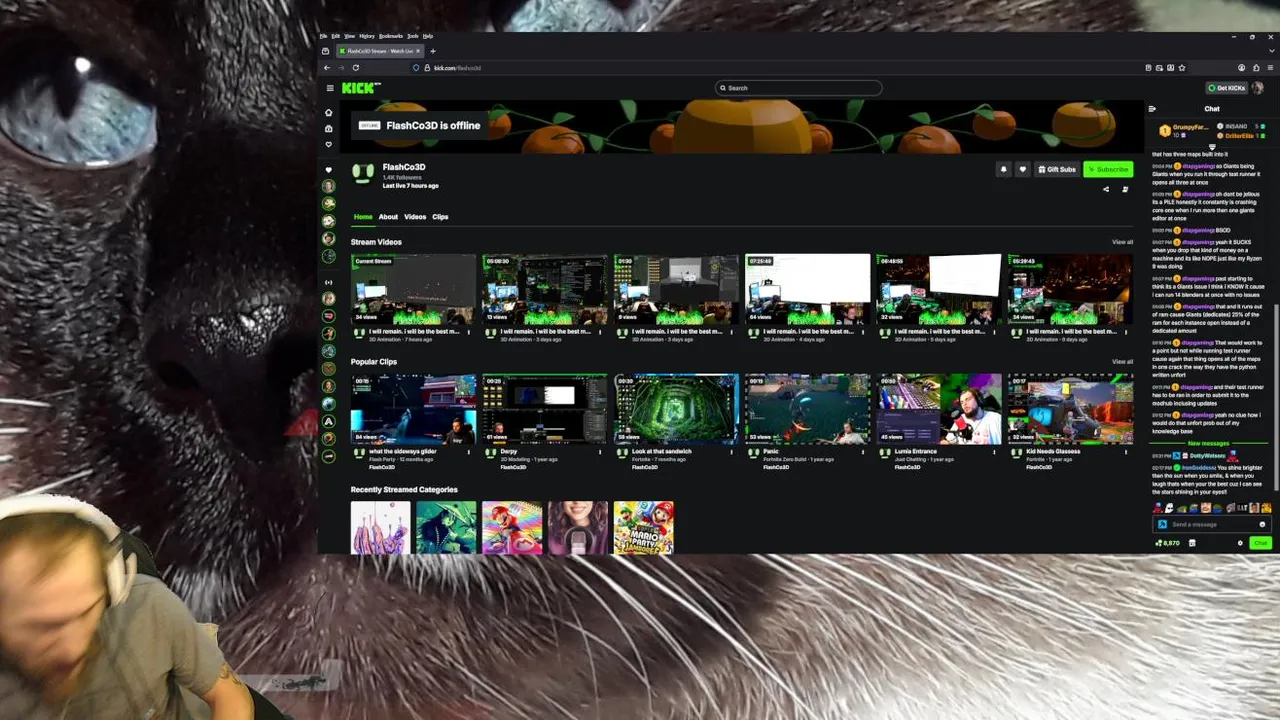
Task: Open the Kick sidebar hamburger menu
Action: [329, 88]
